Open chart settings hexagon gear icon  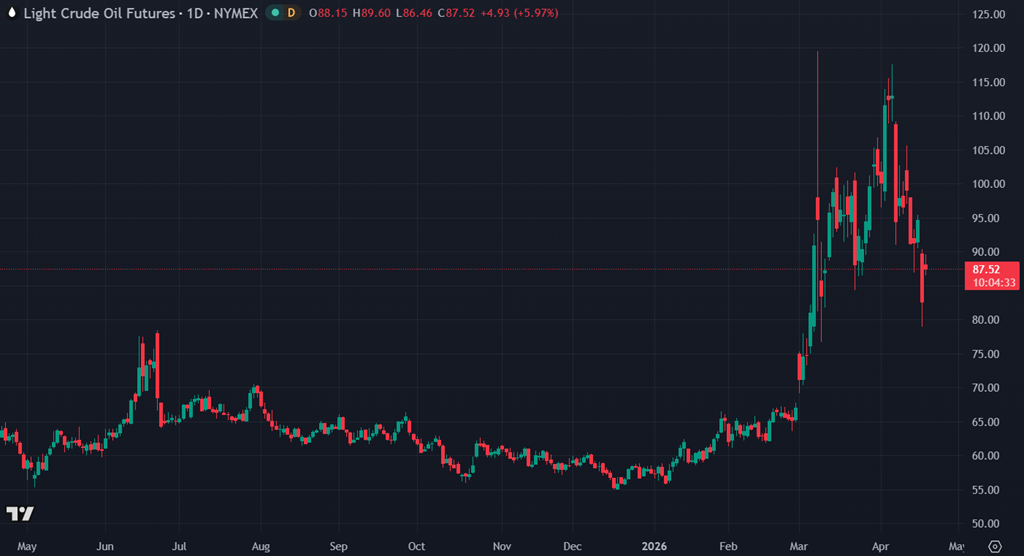(993, 547)
